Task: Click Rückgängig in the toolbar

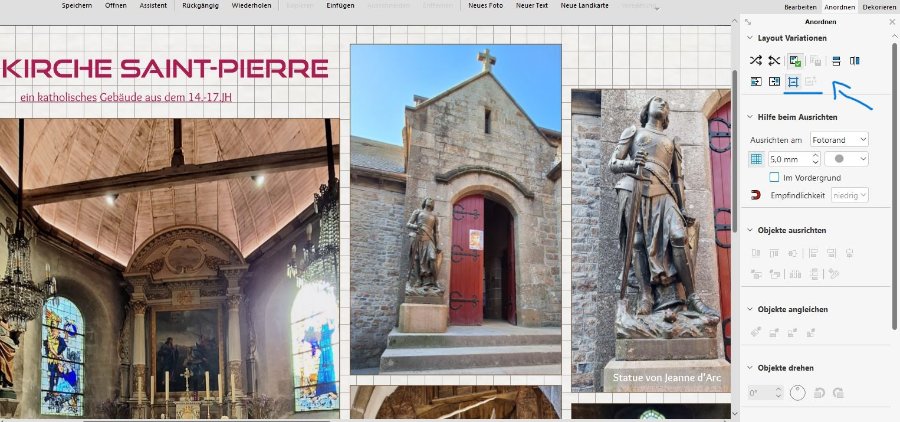Action: (x=200, y=6)
